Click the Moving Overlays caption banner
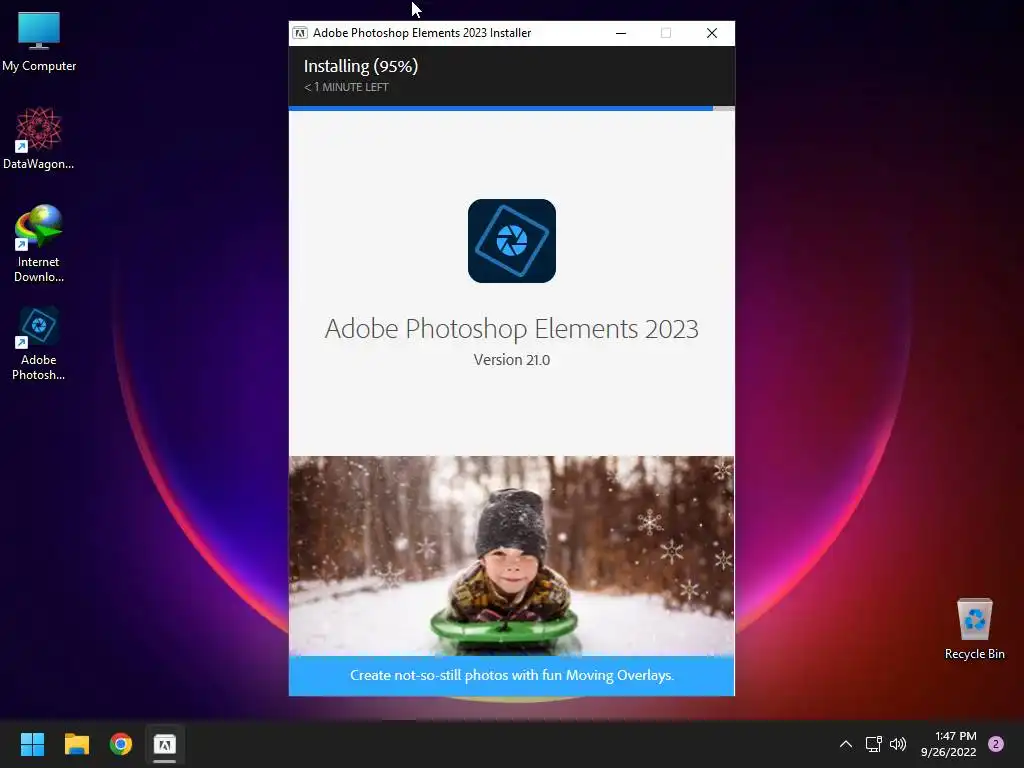This screenshot has width=1024, height=768. 512,675
